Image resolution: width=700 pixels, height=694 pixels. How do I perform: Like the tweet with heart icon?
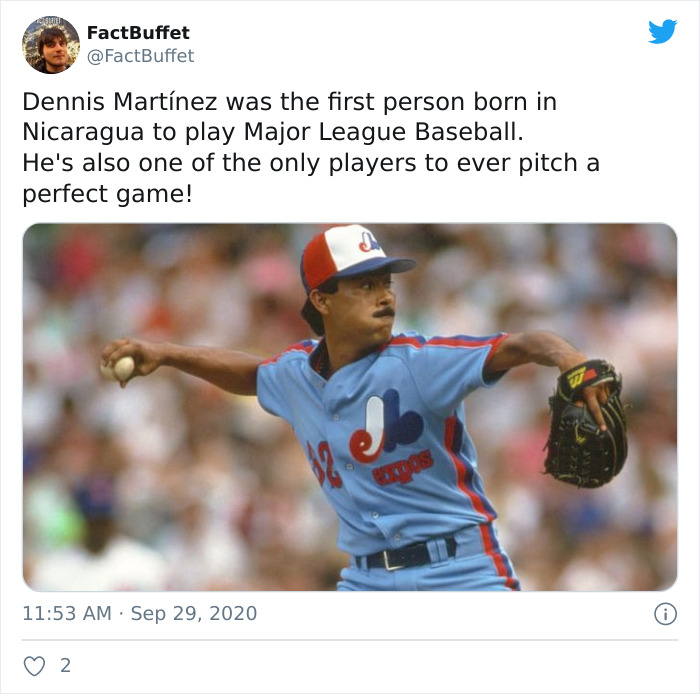coord(34,666)
